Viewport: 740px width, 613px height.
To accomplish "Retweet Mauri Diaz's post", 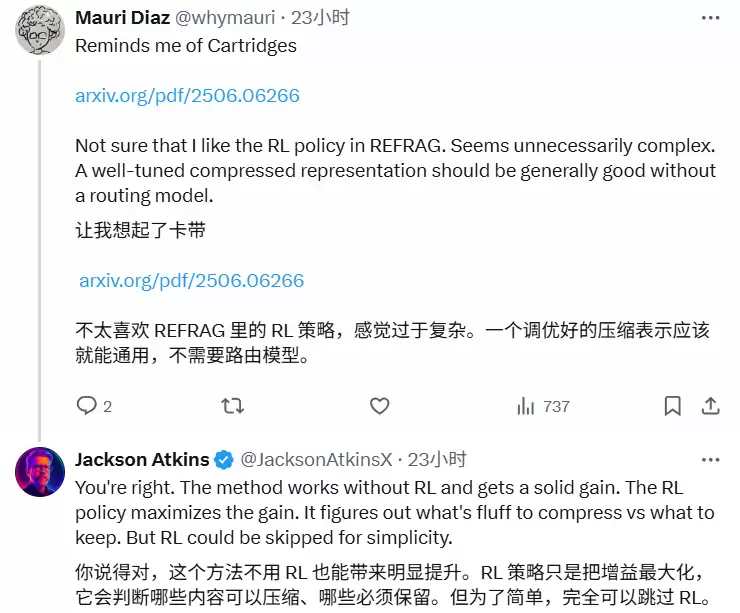I will click(231, 406).
